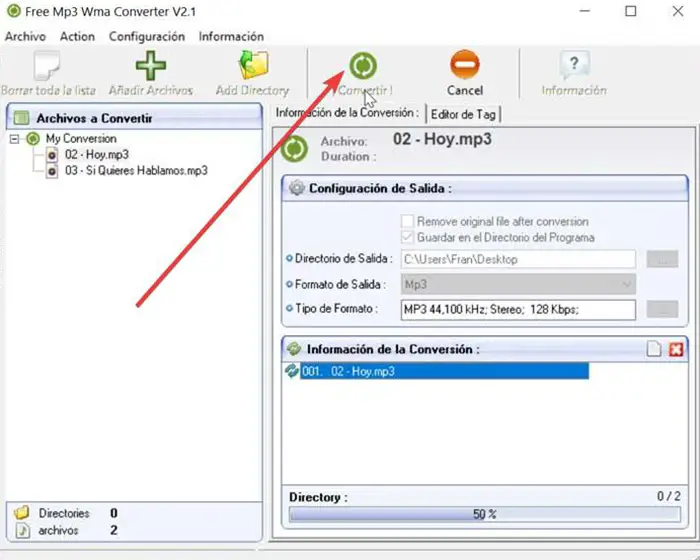Click the archivos music note icon

pos(23,530)
